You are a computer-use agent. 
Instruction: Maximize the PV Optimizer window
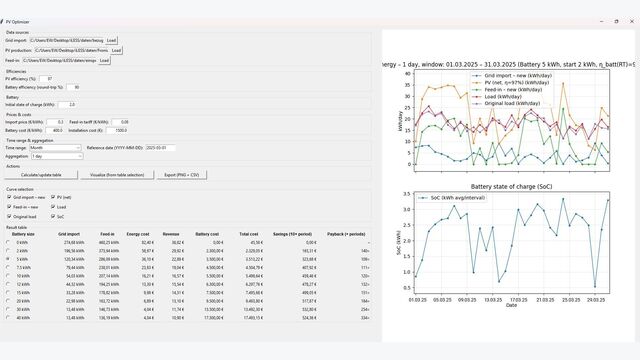coord(616,22)
